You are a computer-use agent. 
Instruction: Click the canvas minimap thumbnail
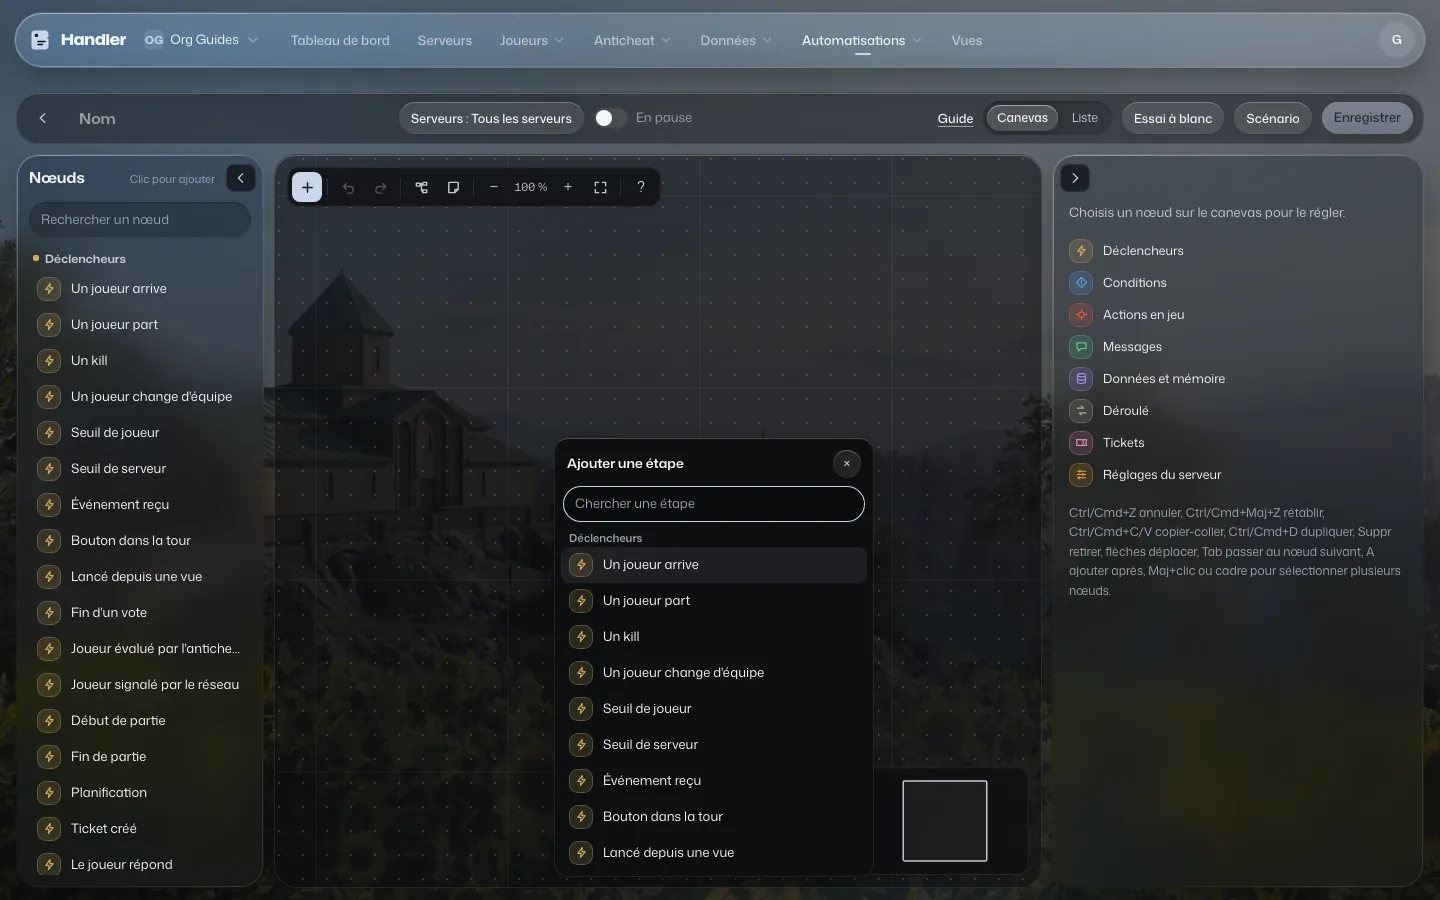(x=945, y=821)
